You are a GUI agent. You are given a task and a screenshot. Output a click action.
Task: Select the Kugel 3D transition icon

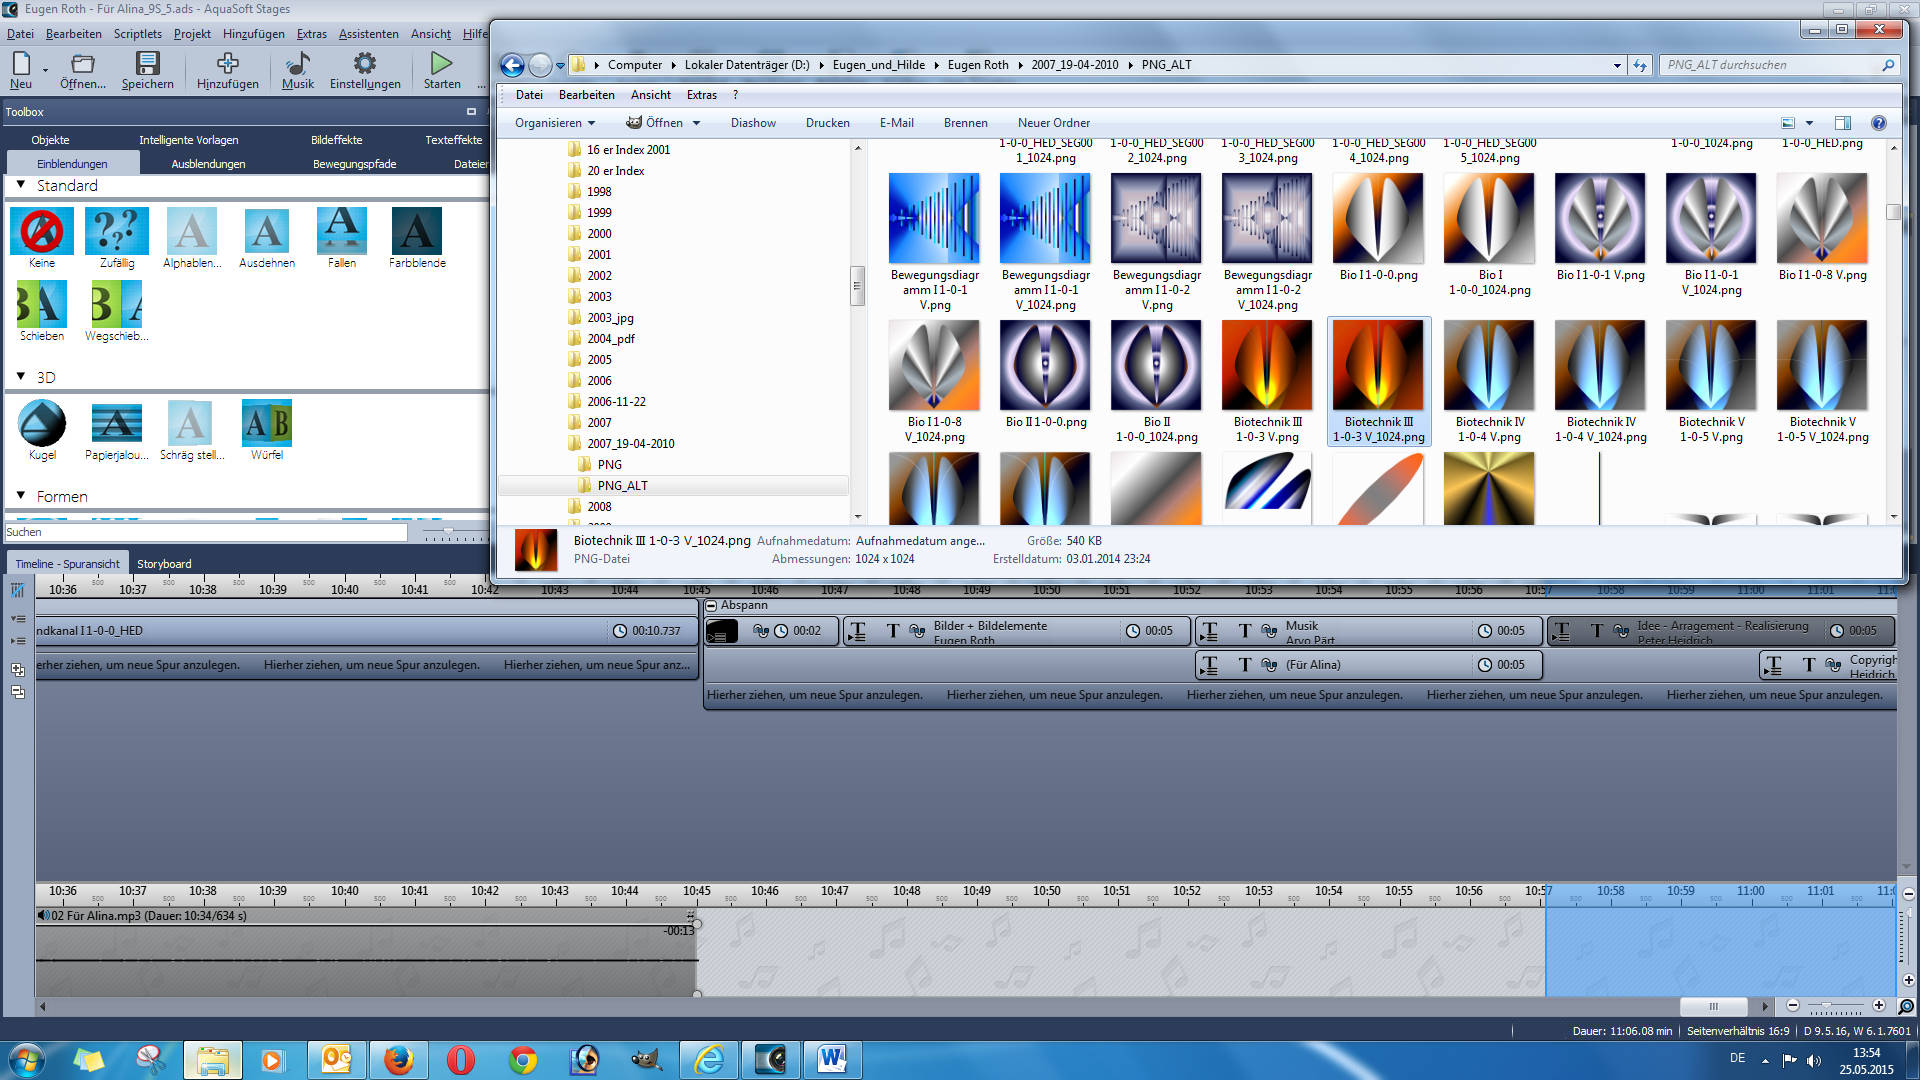point(42,424)
